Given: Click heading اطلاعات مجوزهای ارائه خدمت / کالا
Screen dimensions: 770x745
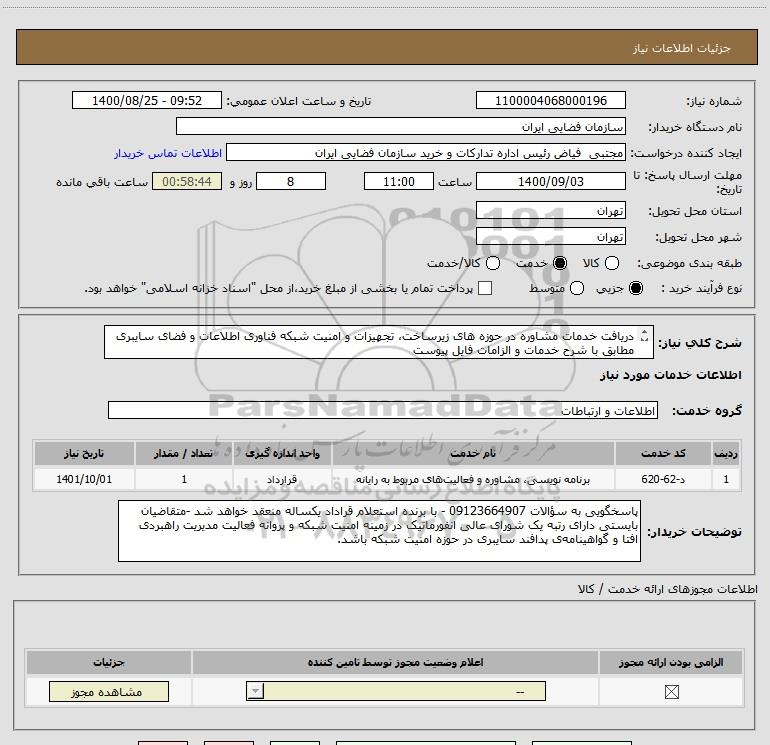Looking at the screenshot, I should [x=667, y=589].
